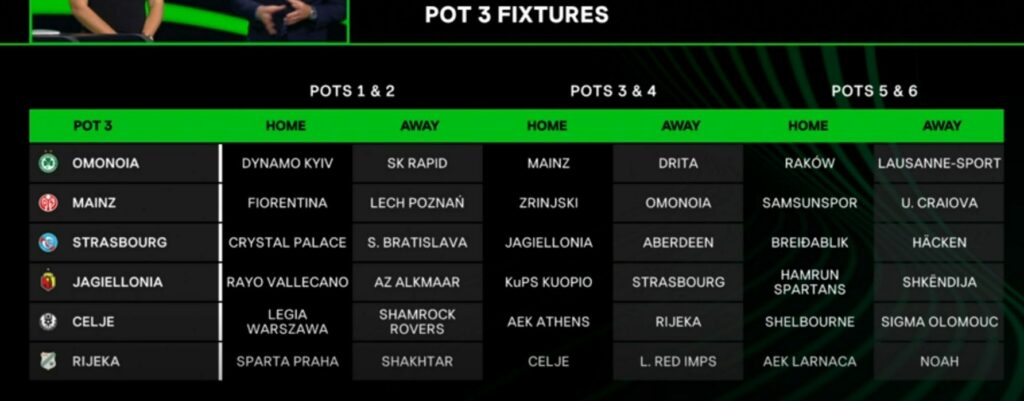
Task: Click the Strasbourg club crest icon
Action: (47, 242)
